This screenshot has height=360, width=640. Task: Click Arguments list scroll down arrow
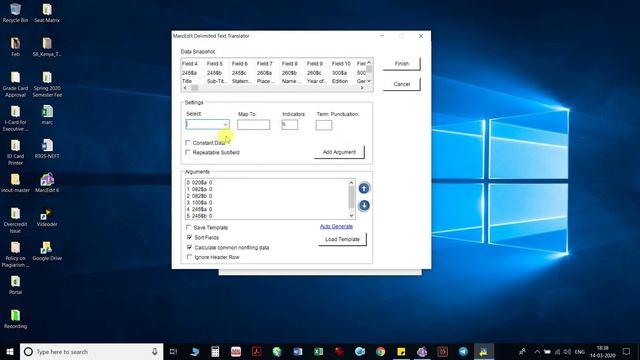(x=351, y=216)
